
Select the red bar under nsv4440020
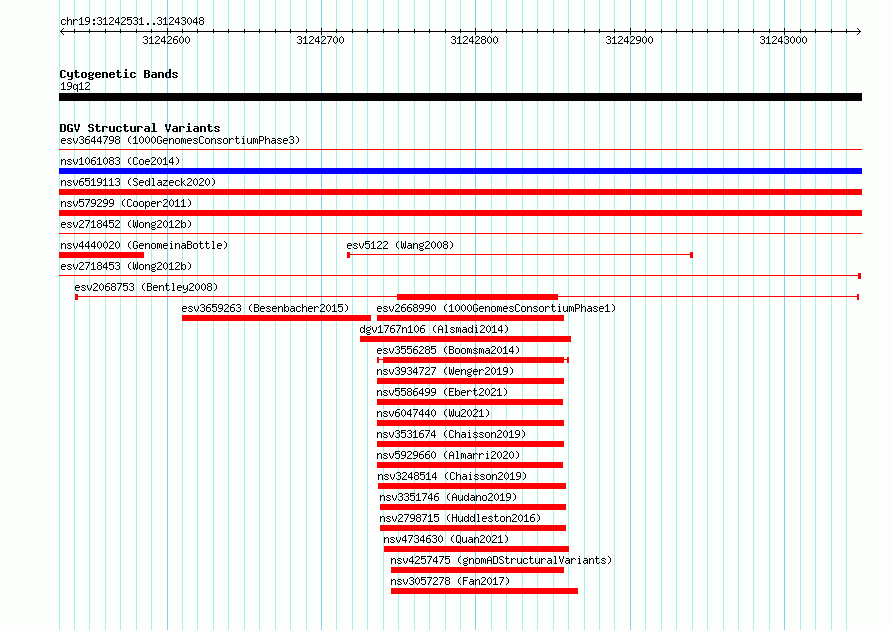(x=102, y=255)
